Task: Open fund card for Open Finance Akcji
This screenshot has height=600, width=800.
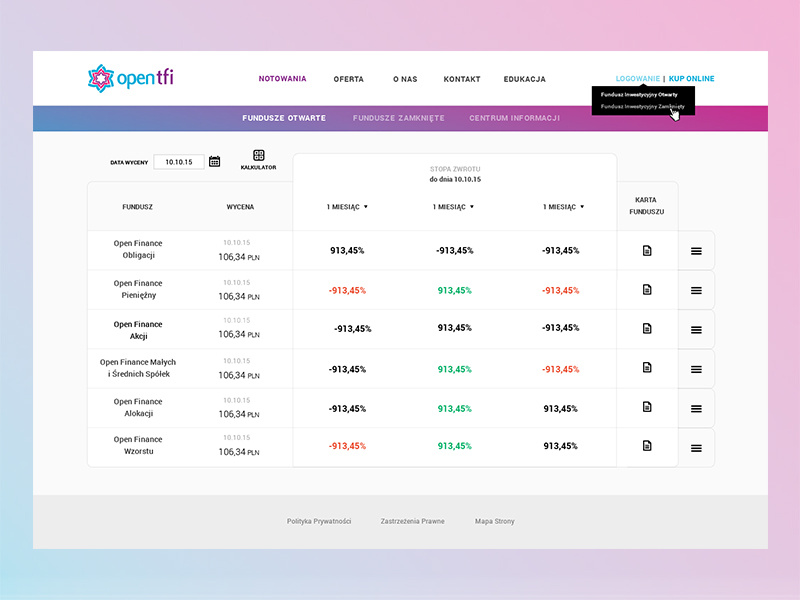Action: point(647,328)
